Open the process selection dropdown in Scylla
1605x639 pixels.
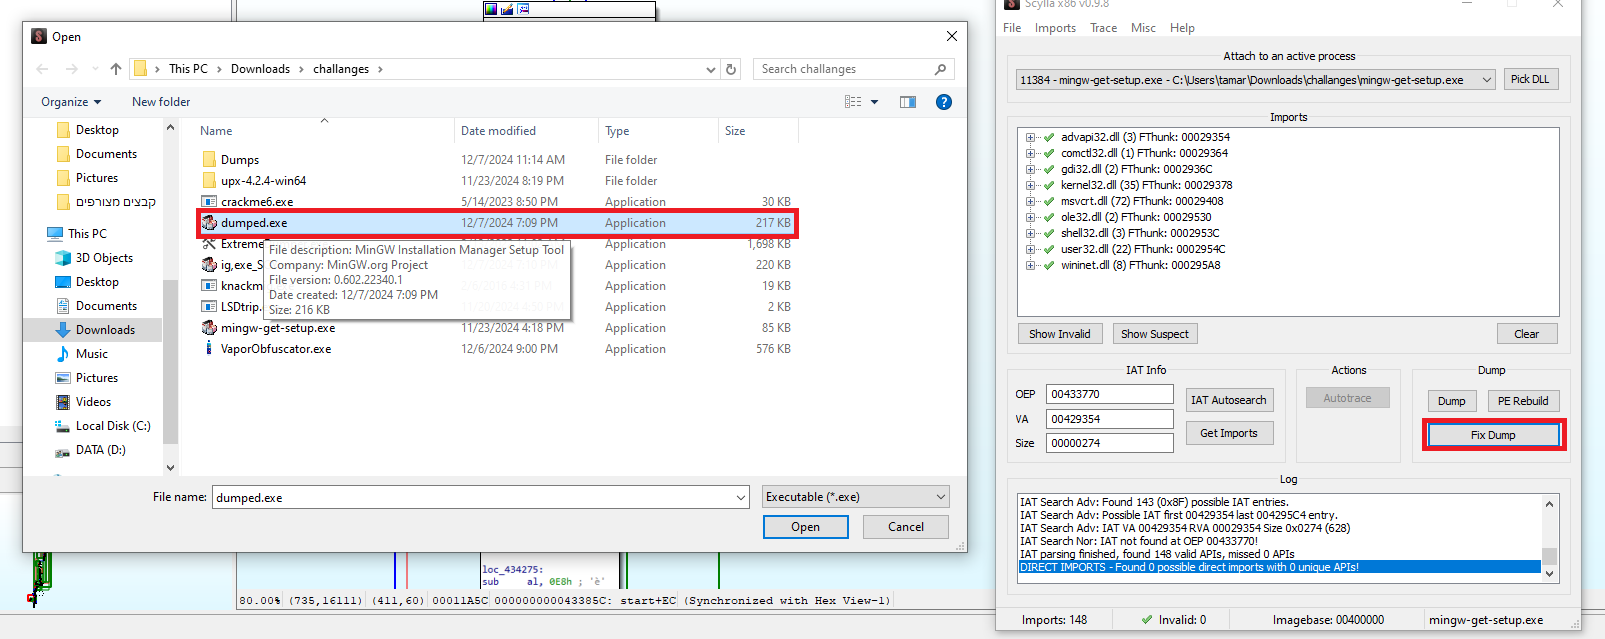[1486, 80]
